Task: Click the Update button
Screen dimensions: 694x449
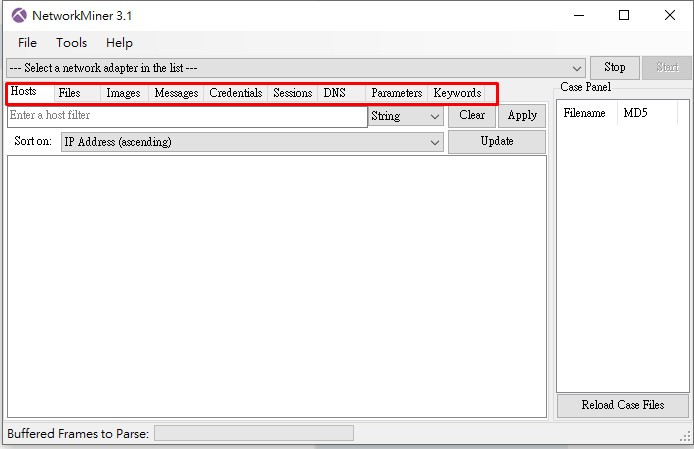Action: [x=497, y=142]
